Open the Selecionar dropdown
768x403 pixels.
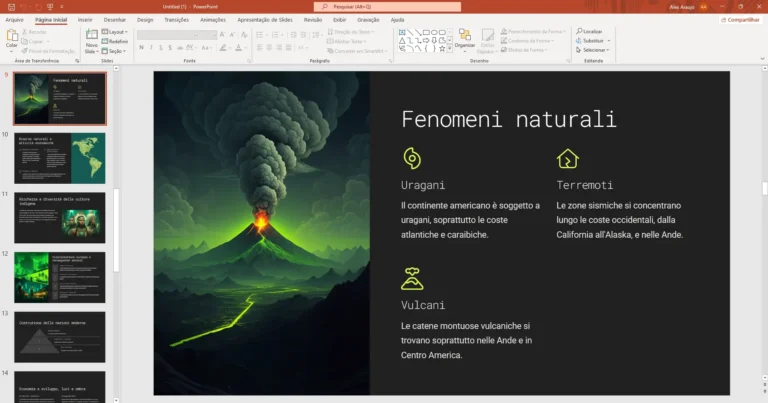pos(592,50)
